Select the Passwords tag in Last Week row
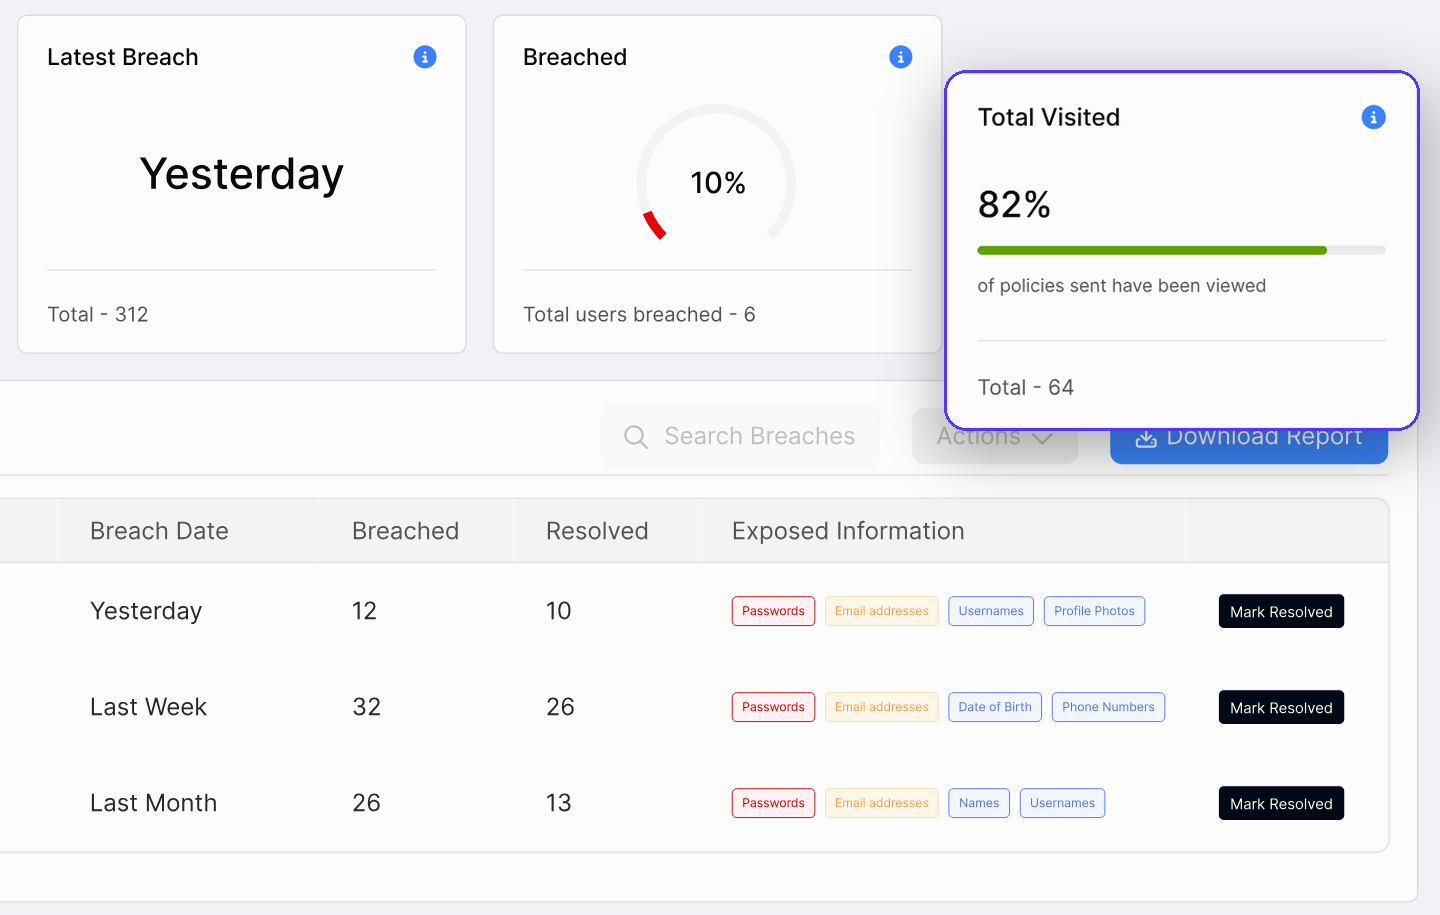 point(773,707)
